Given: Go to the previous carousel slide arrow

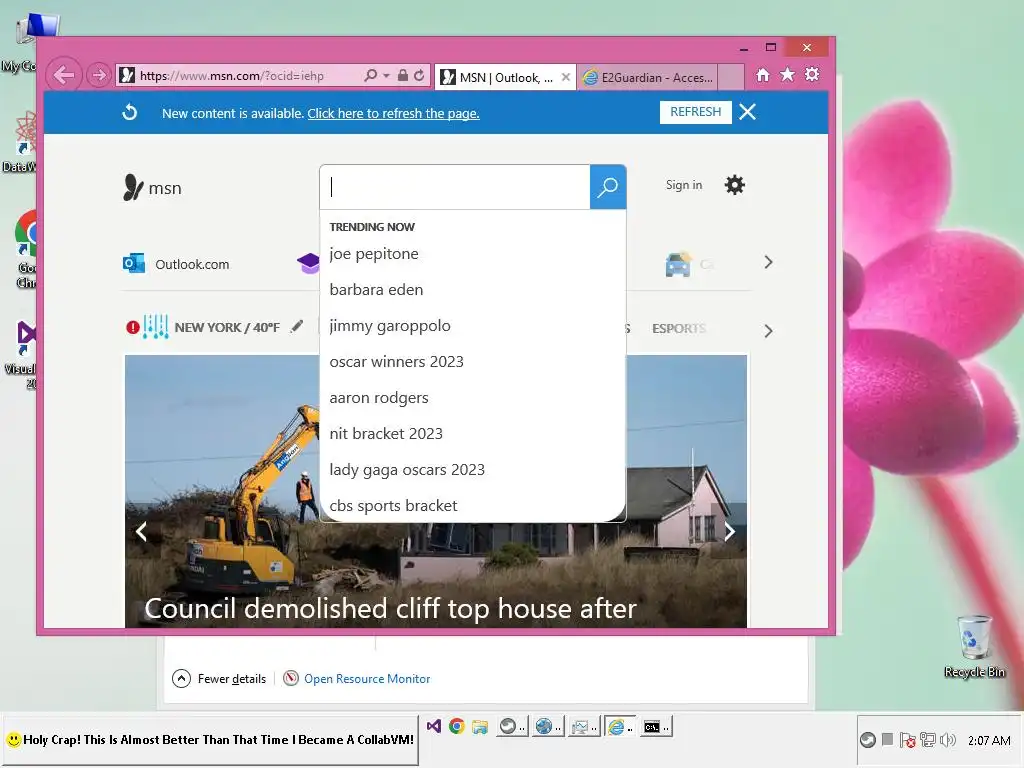Looking at the screenshot, I should coord(141,532).
